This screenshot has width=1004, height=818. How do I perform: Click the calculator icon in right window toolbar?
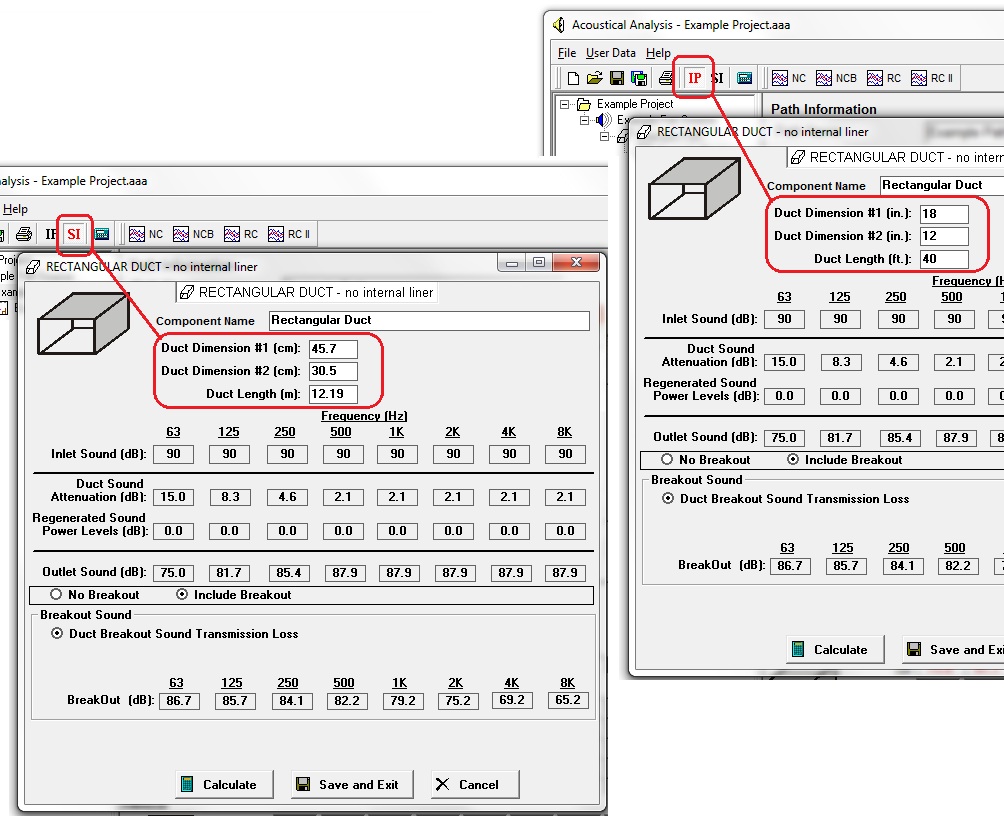(x=744, y=78)
